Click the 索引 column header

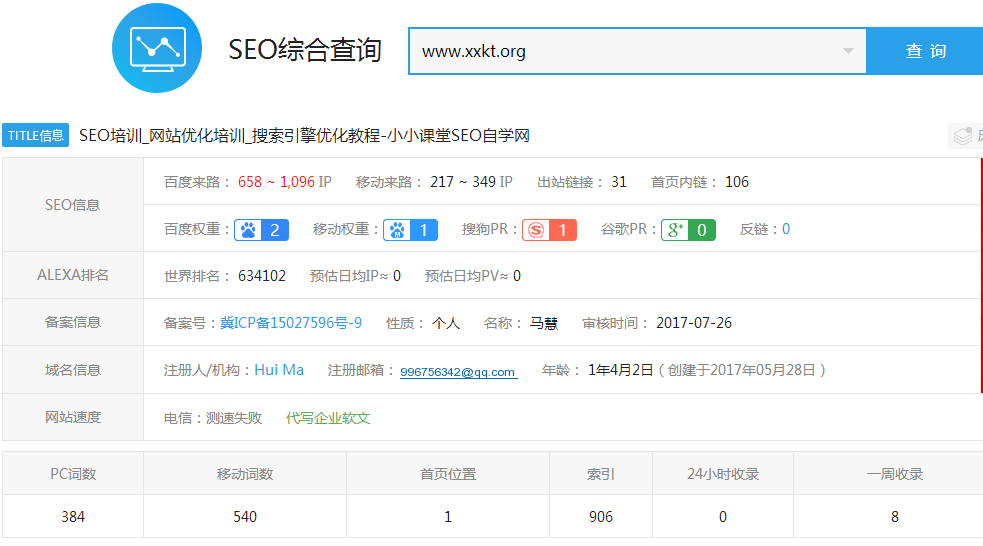(601, 474)
